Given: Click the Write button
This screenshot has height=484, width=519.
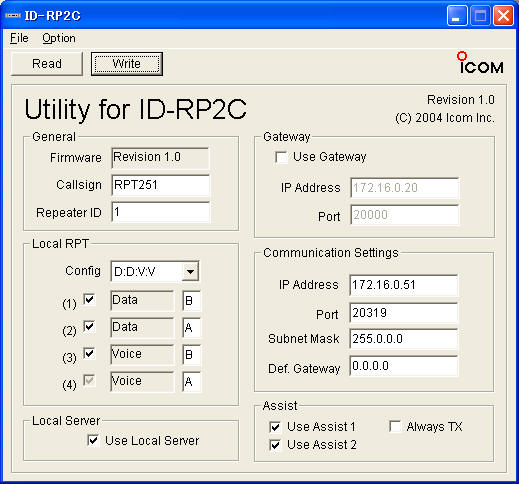Looking at the screenshot, I should point(127,64).
